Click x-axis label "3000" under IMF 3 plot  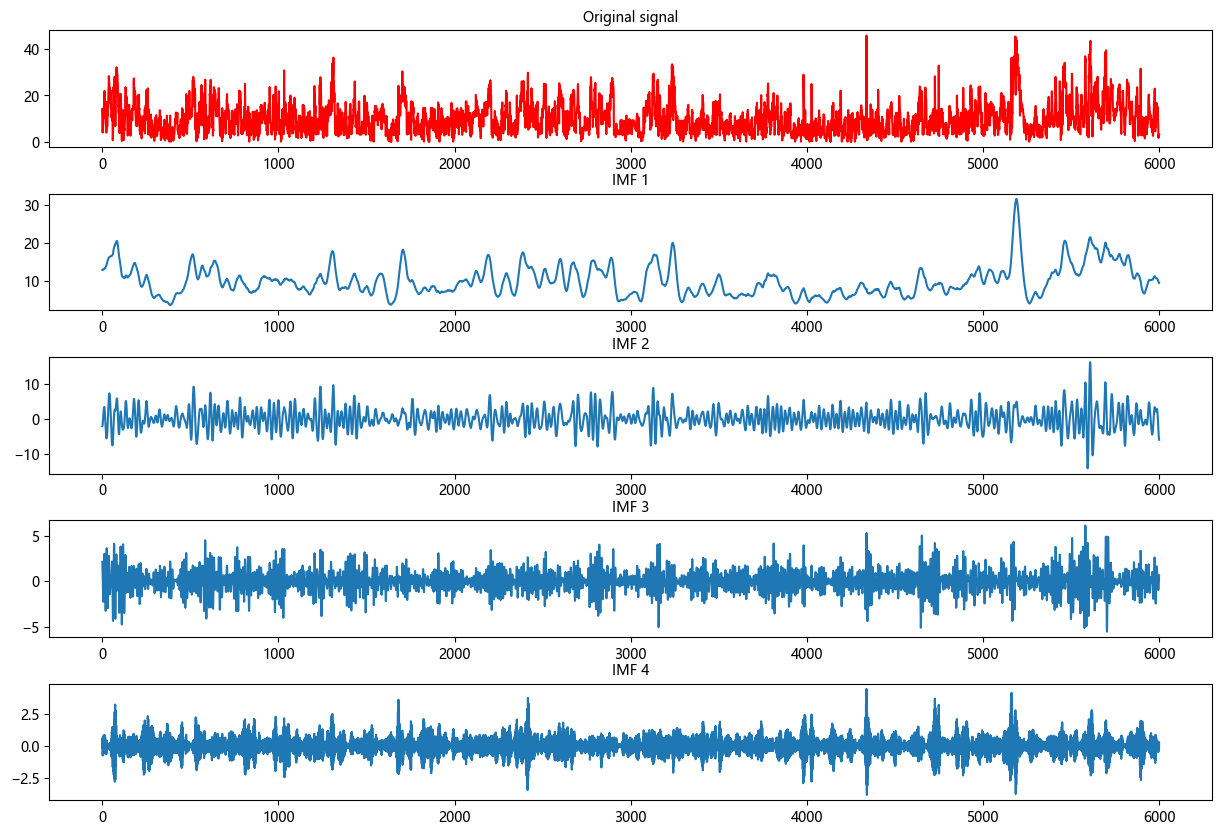630,654
